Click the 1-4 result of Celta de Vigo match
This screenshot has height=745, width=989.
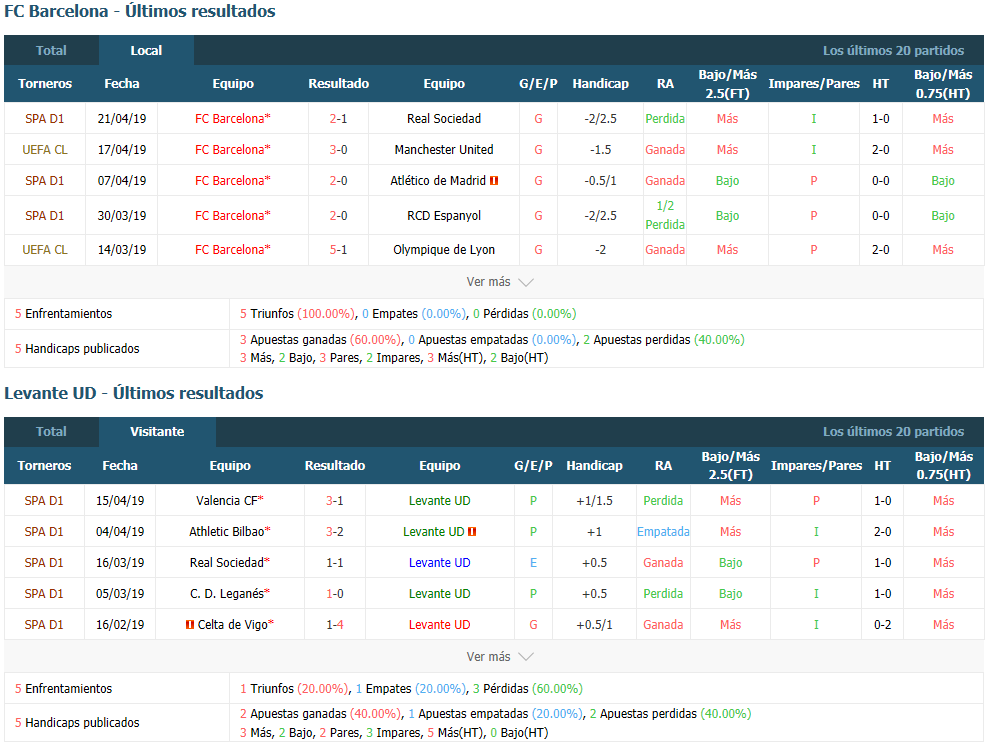pyautogui.click(x=334, y=625)
